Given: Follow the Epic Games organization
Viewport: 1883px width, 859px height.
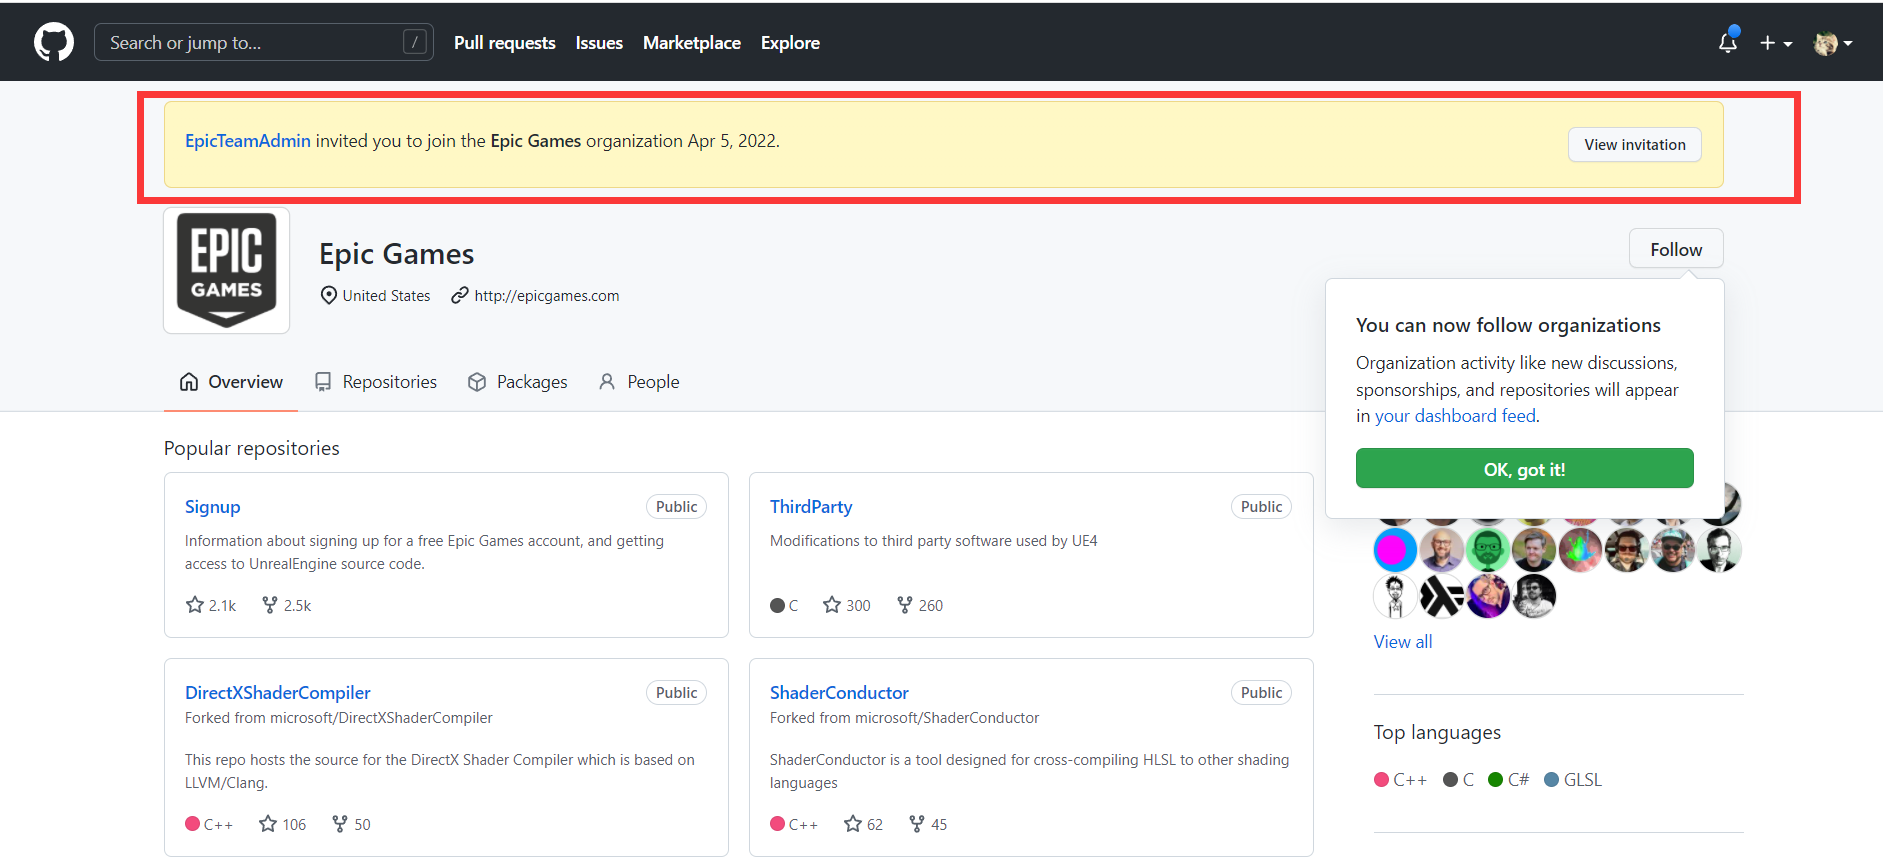Looking at the screenshot, I should coord(1675,250).
